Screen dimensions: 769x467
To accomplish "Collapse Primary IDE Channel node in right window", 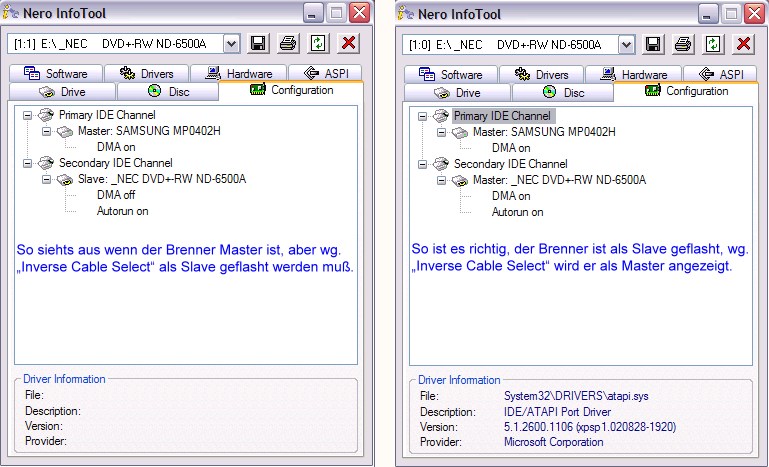I will pos(422,116).
